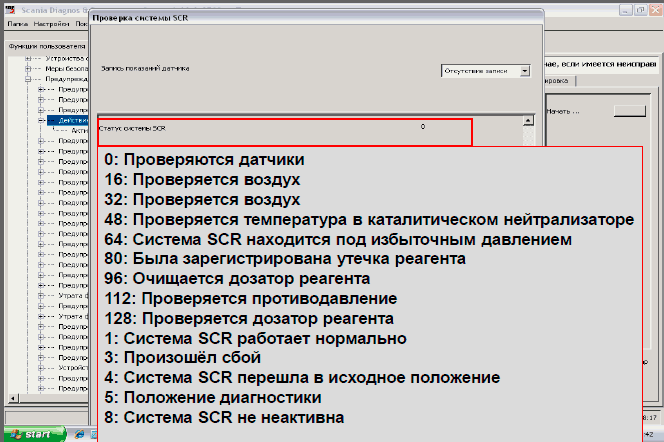The width and height of the screenshot is (664, 442).
Task: Expand the Меры безопасности tree node
Action: point(27,69)
